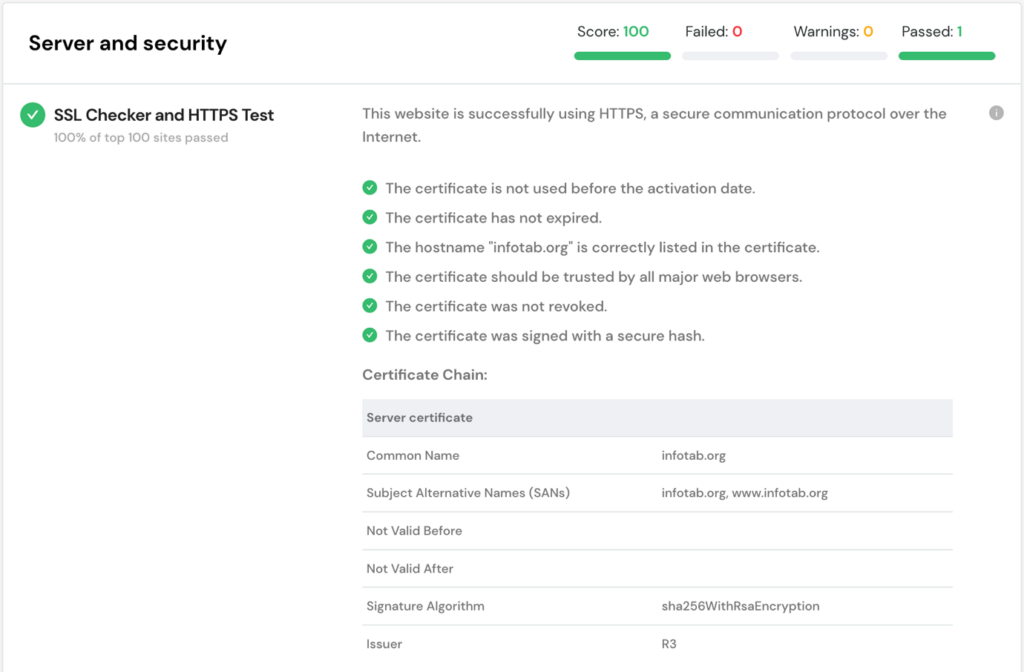Click the Warnings progress bar
This screenshot has width=1024, height=672.
pyautogui.click(x=839, y=56)
